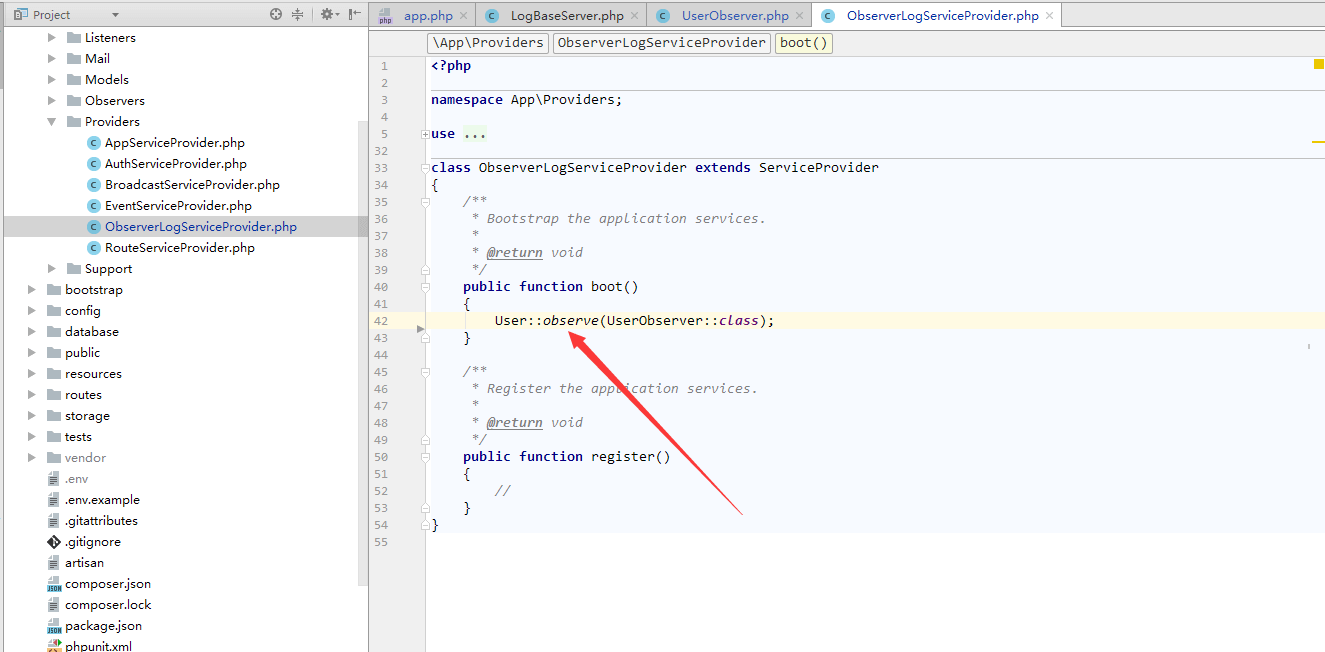Expand the Listeners folder
This screenshot has height=652, width=1325.
click(x=52, y=37)
